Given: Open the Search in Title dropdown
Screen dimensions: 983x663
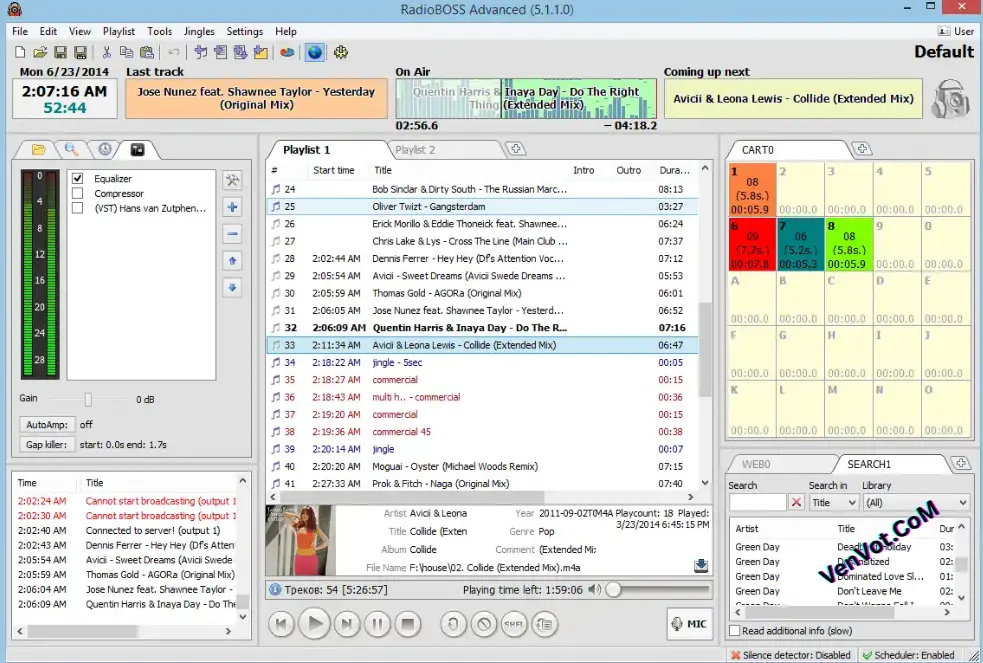Looking at the screenshot, I should click(x=833, y=503).
